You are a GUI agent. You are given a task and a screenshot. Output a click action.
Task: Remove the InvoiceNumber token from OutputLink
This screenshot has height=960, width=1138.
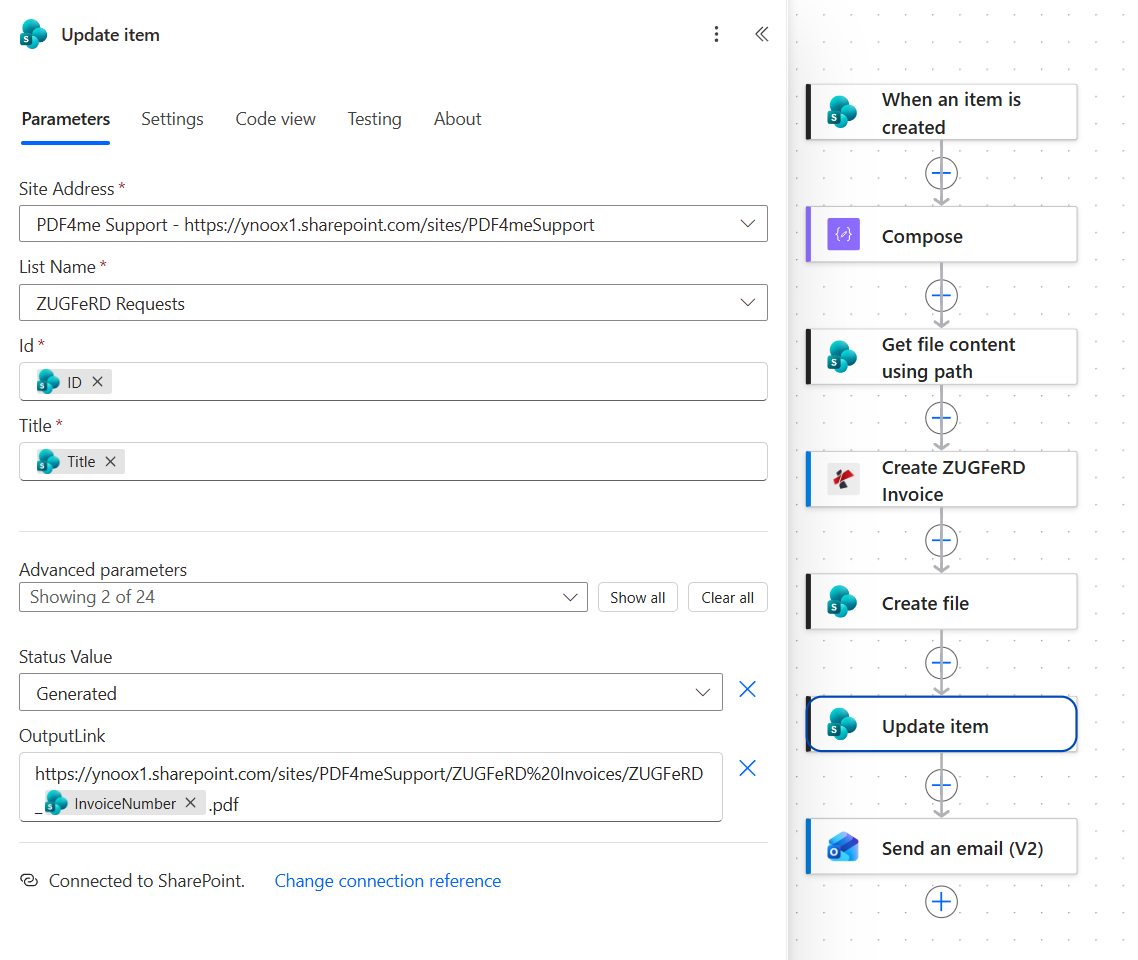coord(190,803)
